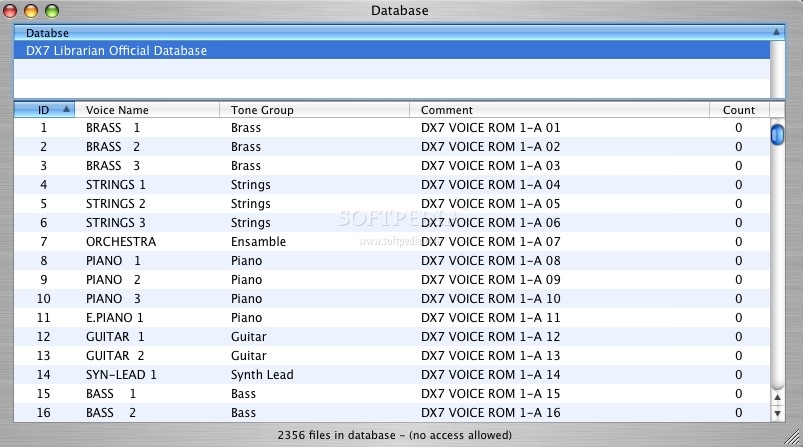Click the Guitar tone group in row 13

tap(248, 355)
